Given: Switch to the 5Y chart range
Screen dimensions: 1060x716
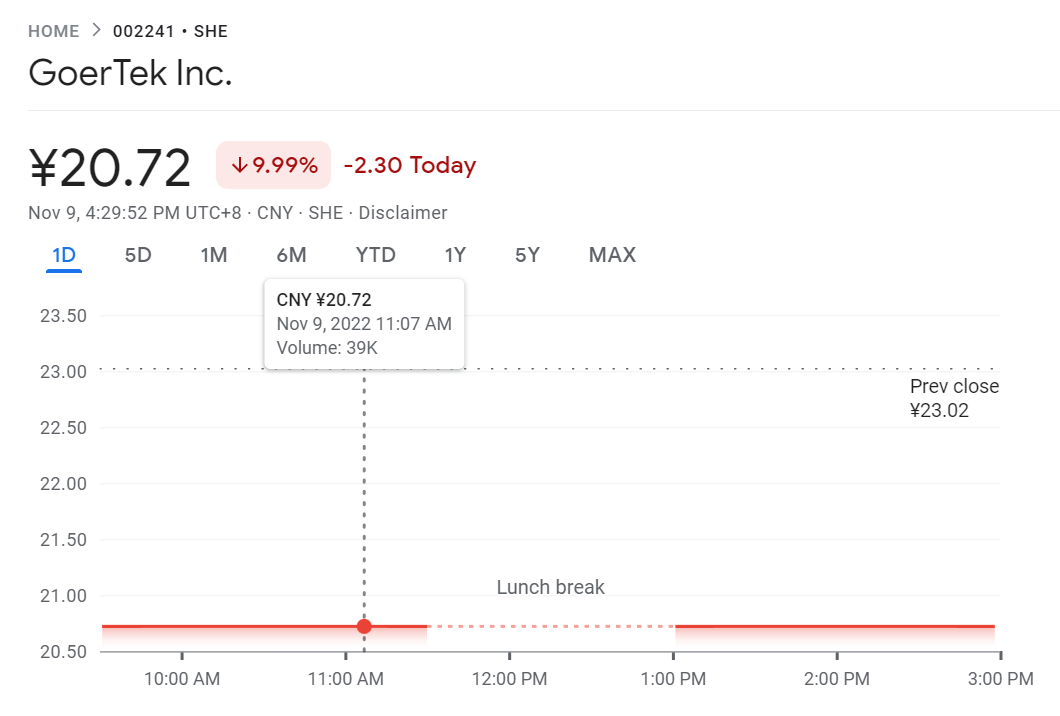Looking at the screenshot, I should (527, 255).
